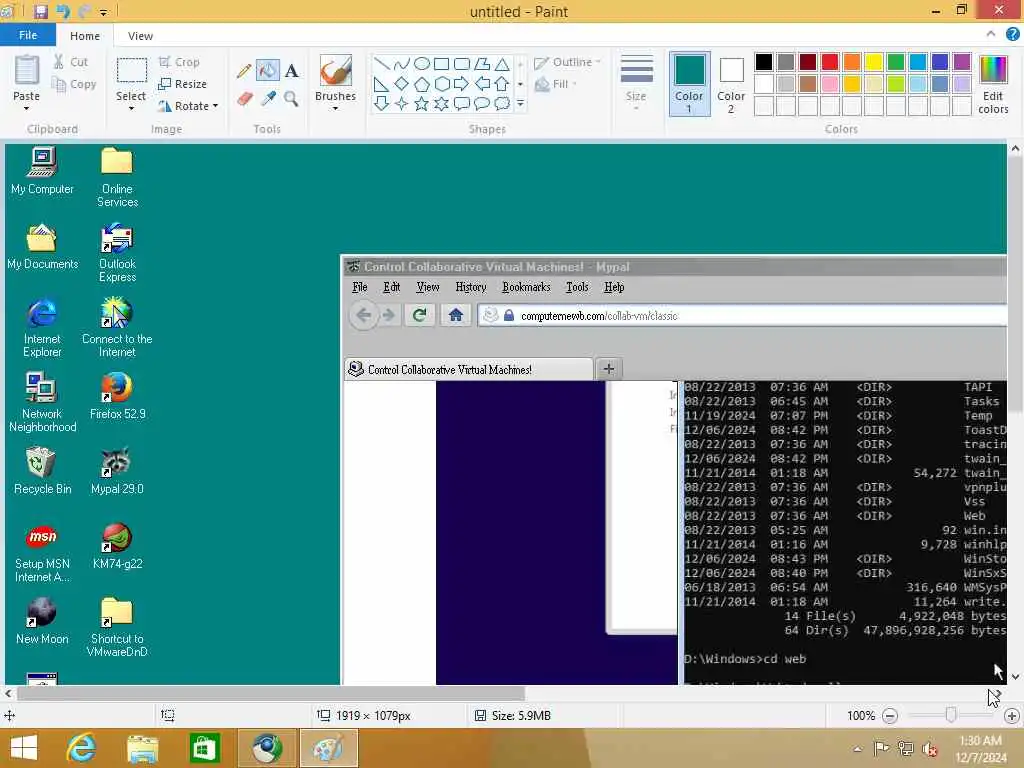Choose the Rounded rectangle shape
Image resolution: width=1024 pixels, height=768 pixels.
462,64
